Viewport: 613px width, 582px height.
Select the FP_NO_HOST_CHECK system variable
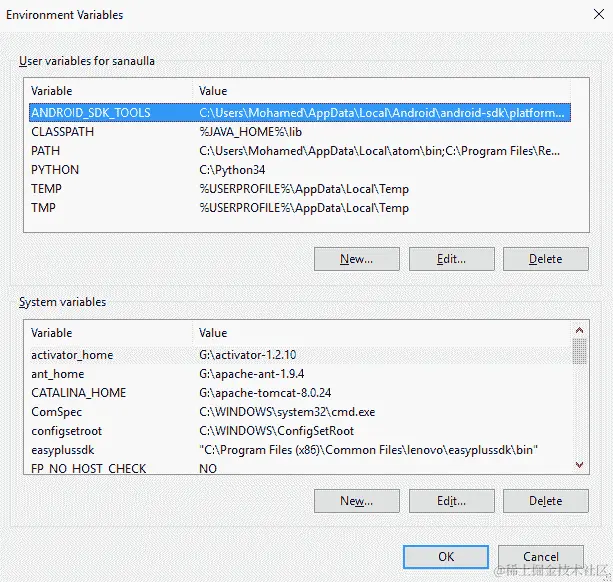coord(300,468)
